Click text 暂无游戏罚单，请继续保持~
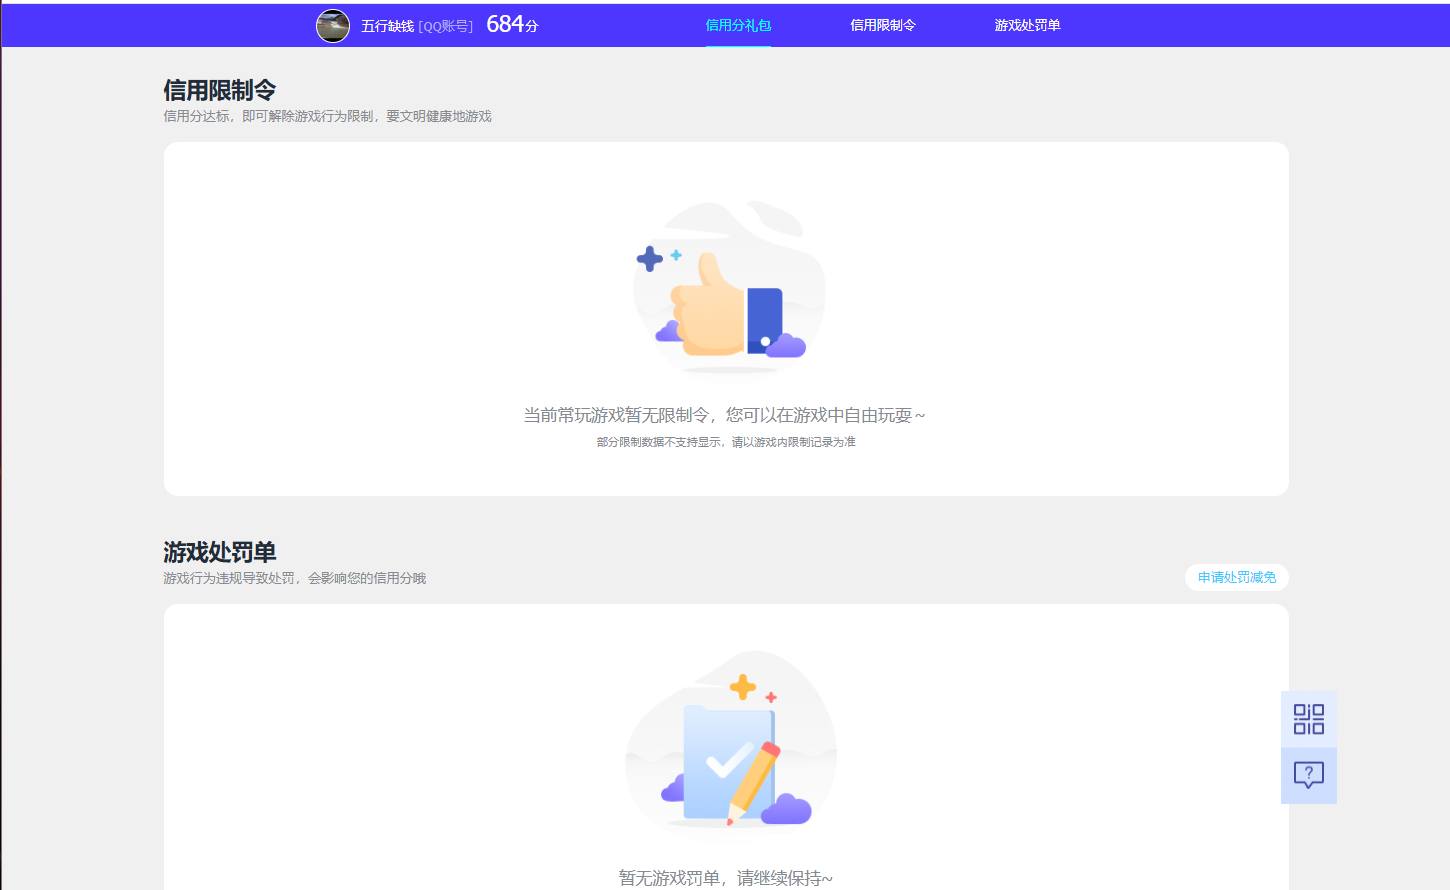 pyautogui.click(x=726, y=878)
